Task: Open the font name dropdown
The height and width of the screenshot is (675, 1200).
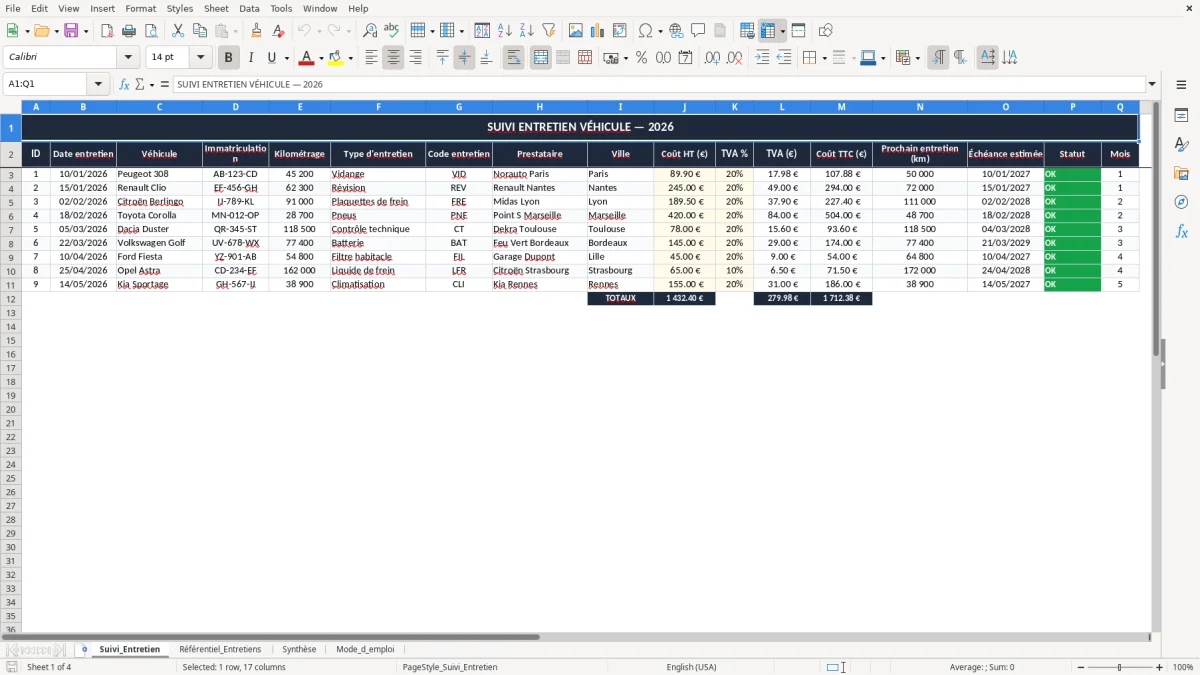Action: click(x=128, y=58)
